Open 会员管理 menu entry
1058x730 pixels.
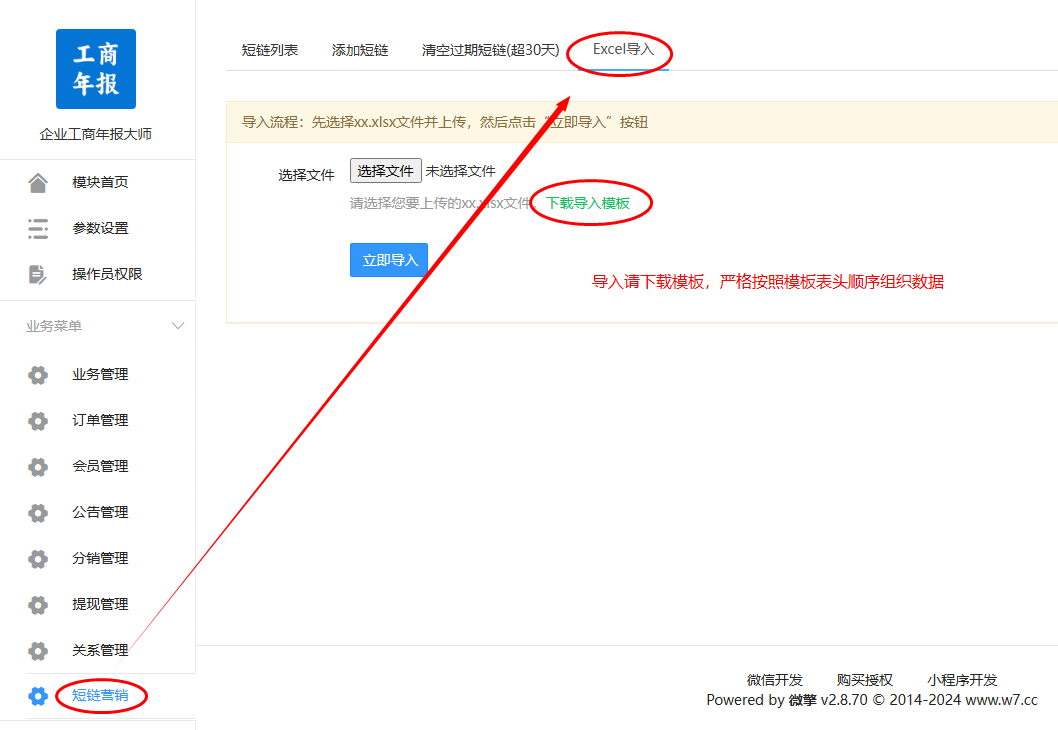click(100, 466)
